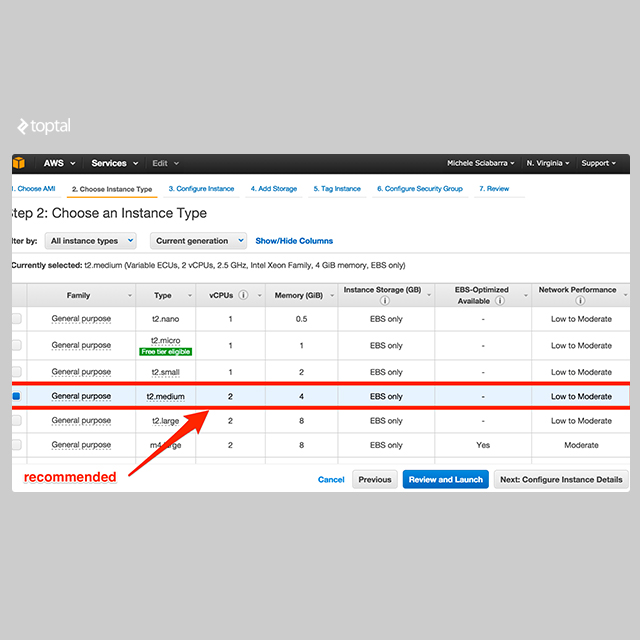This screenshot has height=640, width=640.
Task: Go to the Tag Instance step tab
Action: 337,189
